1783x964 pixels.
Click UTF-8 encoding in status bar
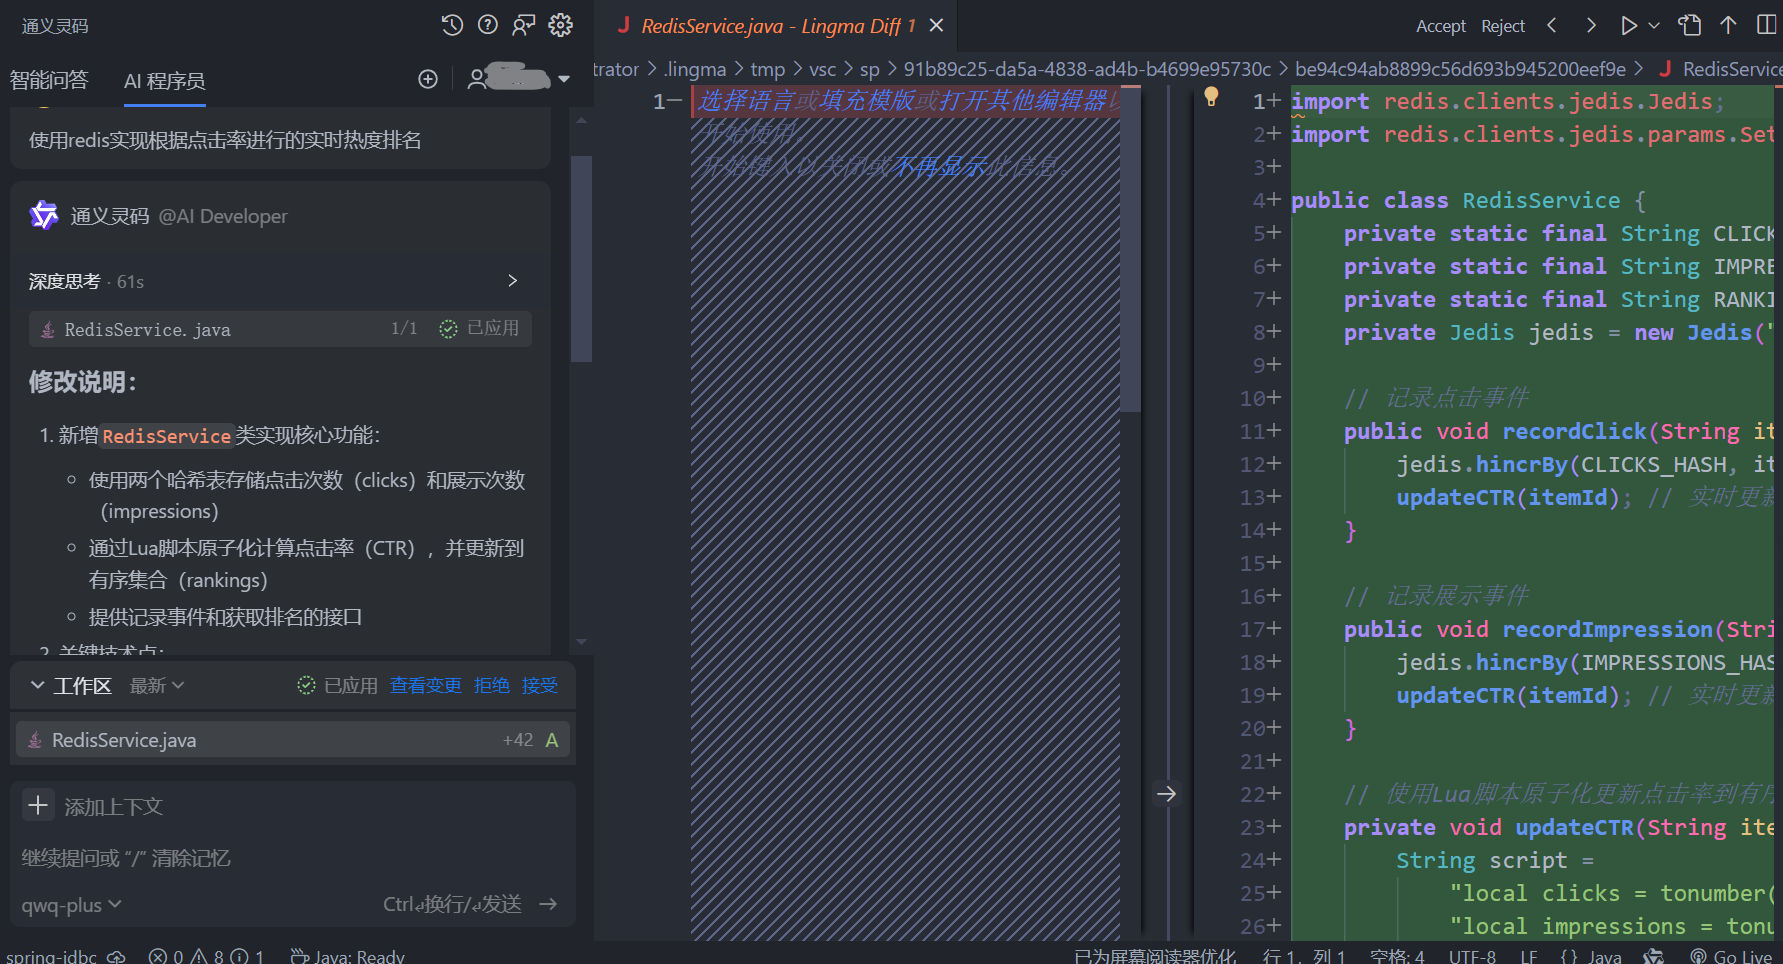point(1472,956)
